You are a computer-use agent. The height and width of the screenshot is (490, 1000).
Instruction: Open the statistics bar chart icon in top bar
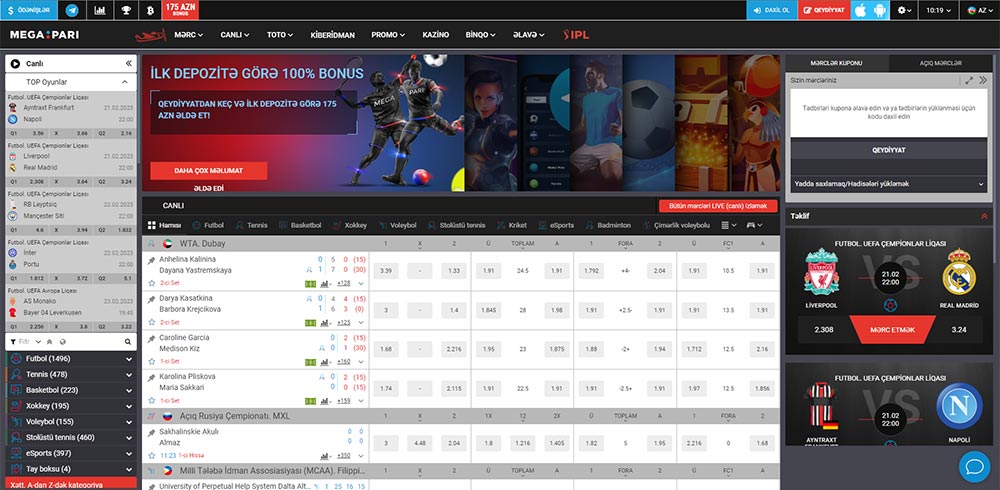click(100, 10)
